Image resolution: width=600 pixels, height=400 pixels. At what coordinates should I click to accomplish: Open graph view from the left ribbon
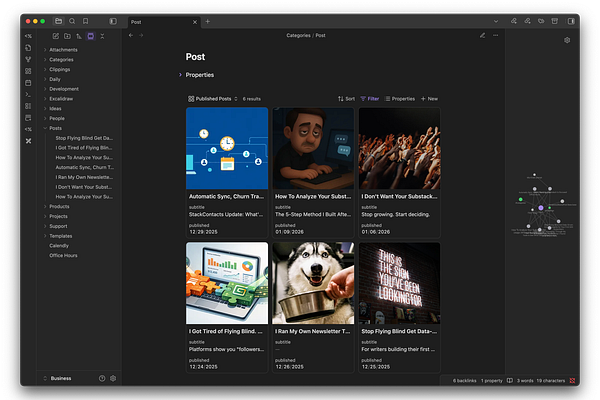28,59
